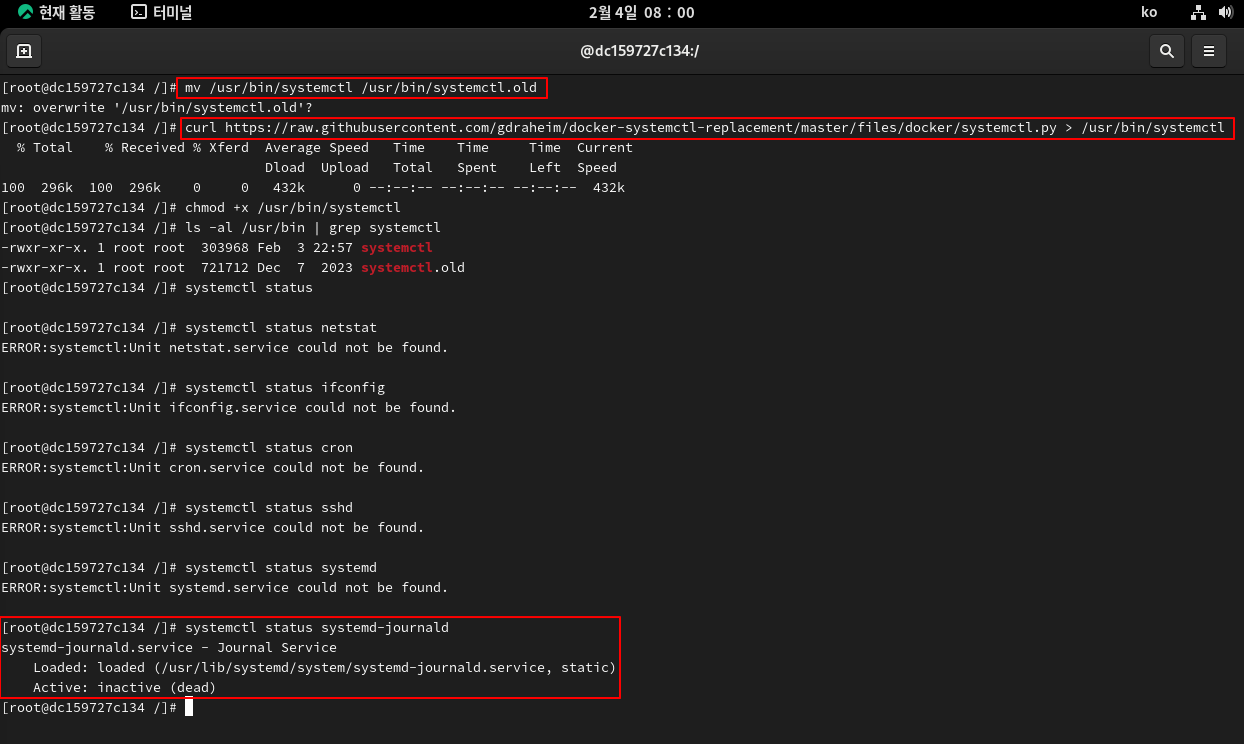Click the volume speaker icon in top bar
The height and width of the screenshot is (744, 1244).
1225,12
